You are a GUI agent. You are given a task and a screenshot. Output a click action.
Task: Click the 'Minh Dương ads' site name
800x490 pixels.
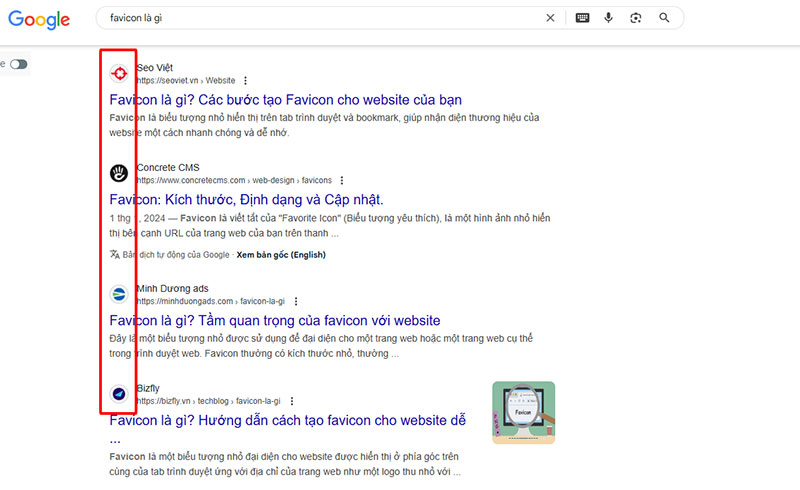[x=172, y=288]
